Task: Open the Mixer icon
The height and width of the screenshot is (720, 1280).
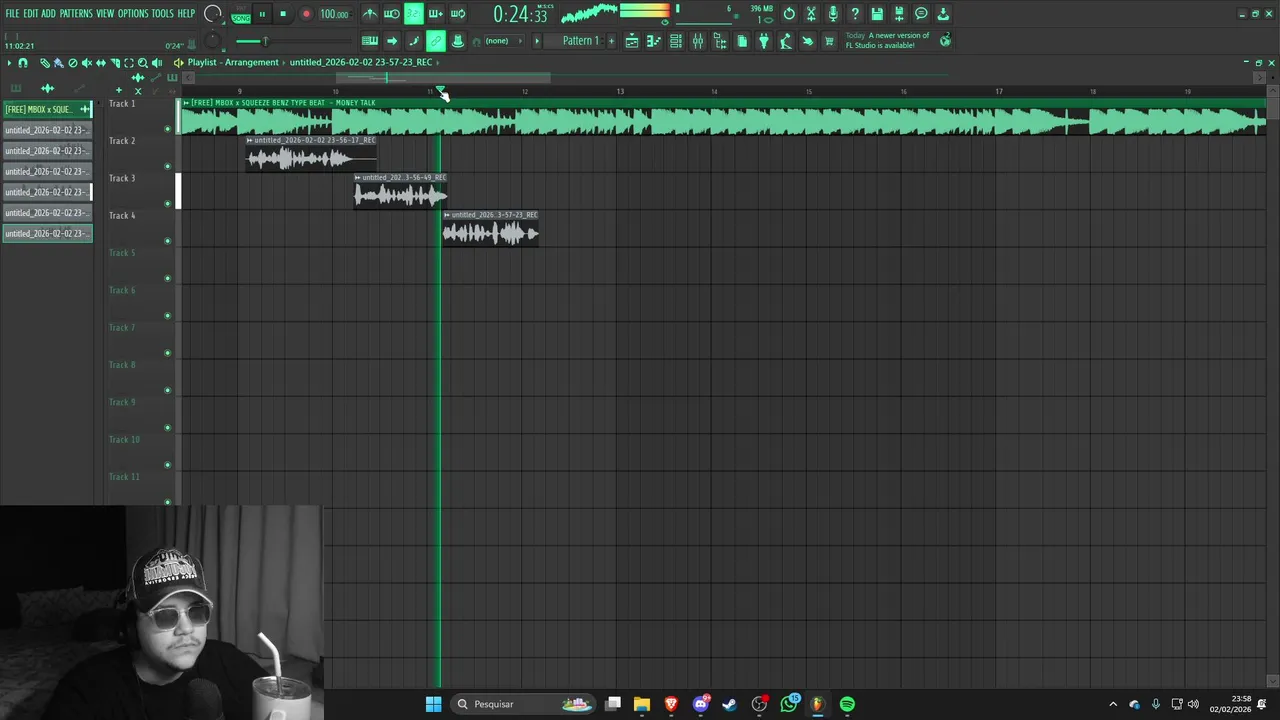Action: tap(698, 41)
